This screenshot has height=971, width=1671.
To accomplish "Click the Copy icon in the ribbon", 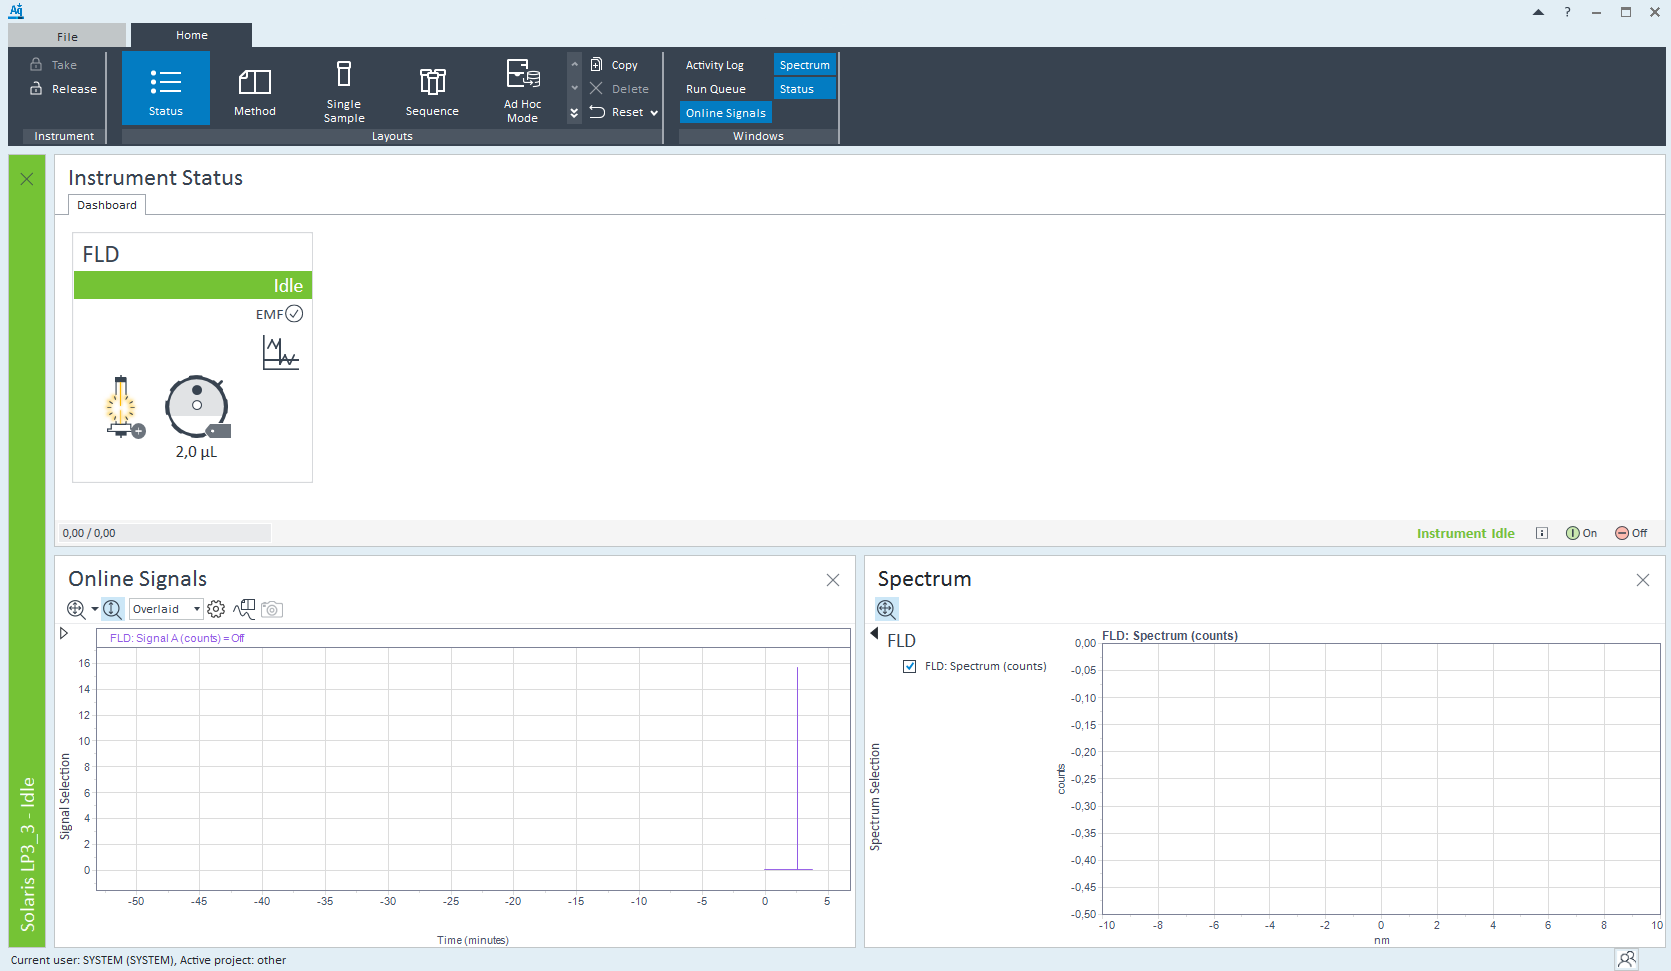I will click(597, 64).
